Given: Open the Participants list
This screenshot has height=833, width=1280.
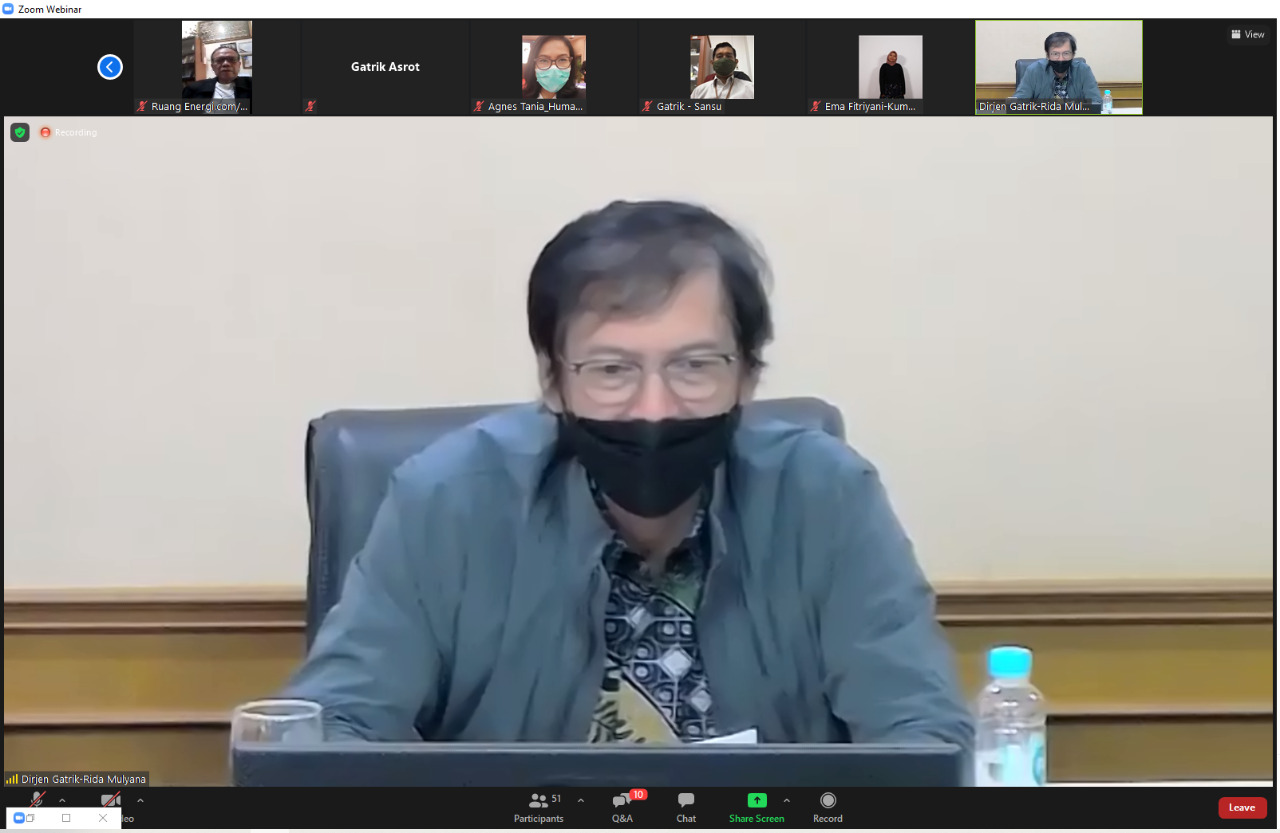Looking at the screenshot, I should click(x=538, y=808).
